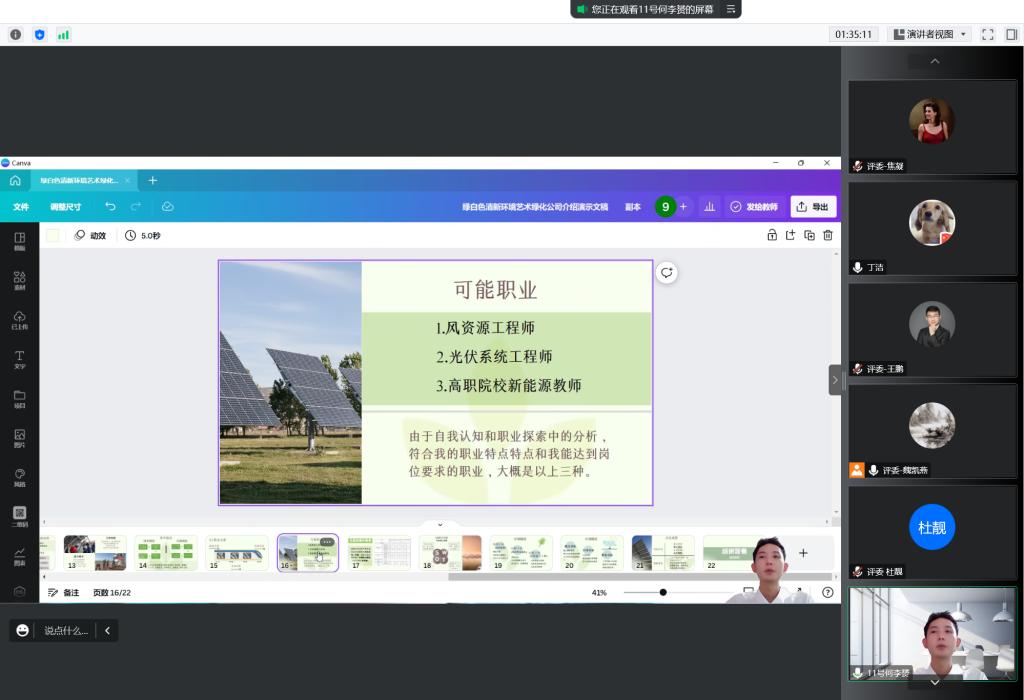This screenshot has width=1024, height=700.
Task: Click the Uploads cloud sidebar icon
Action: tap(19, 319)
